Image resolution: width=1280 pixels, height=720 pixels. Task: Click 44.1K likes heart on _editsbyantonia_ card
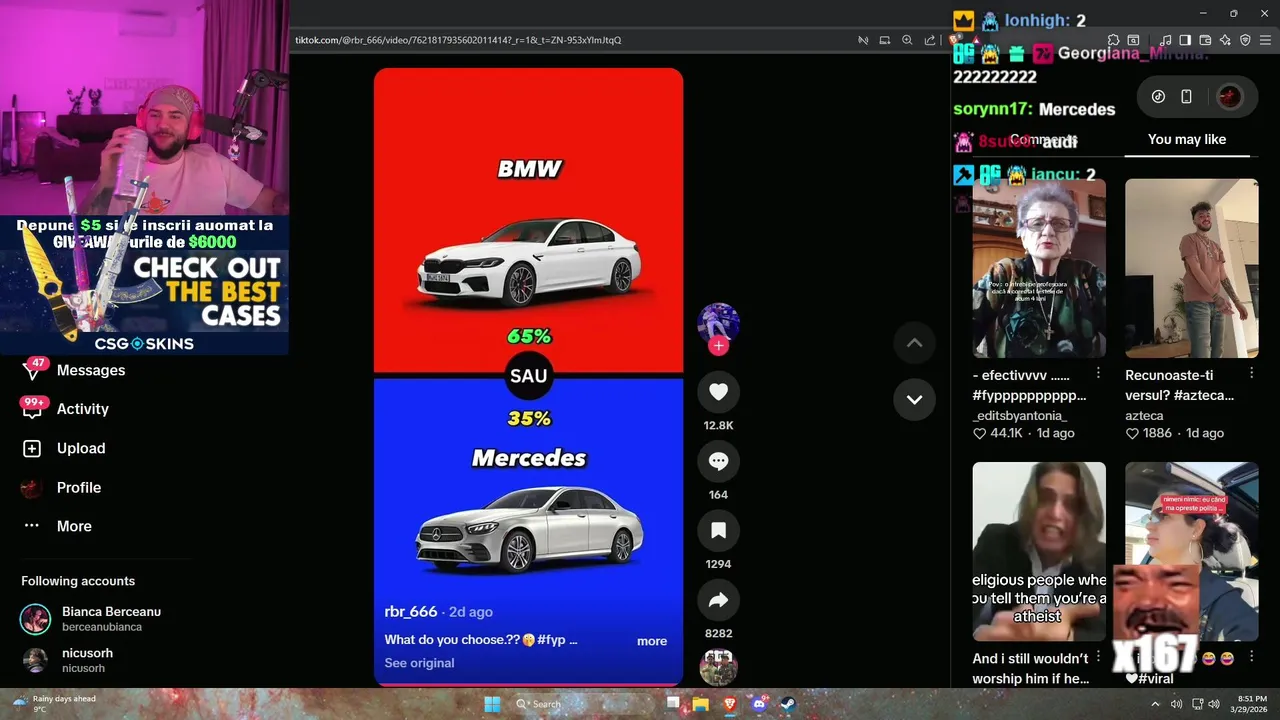coord(980,434)
